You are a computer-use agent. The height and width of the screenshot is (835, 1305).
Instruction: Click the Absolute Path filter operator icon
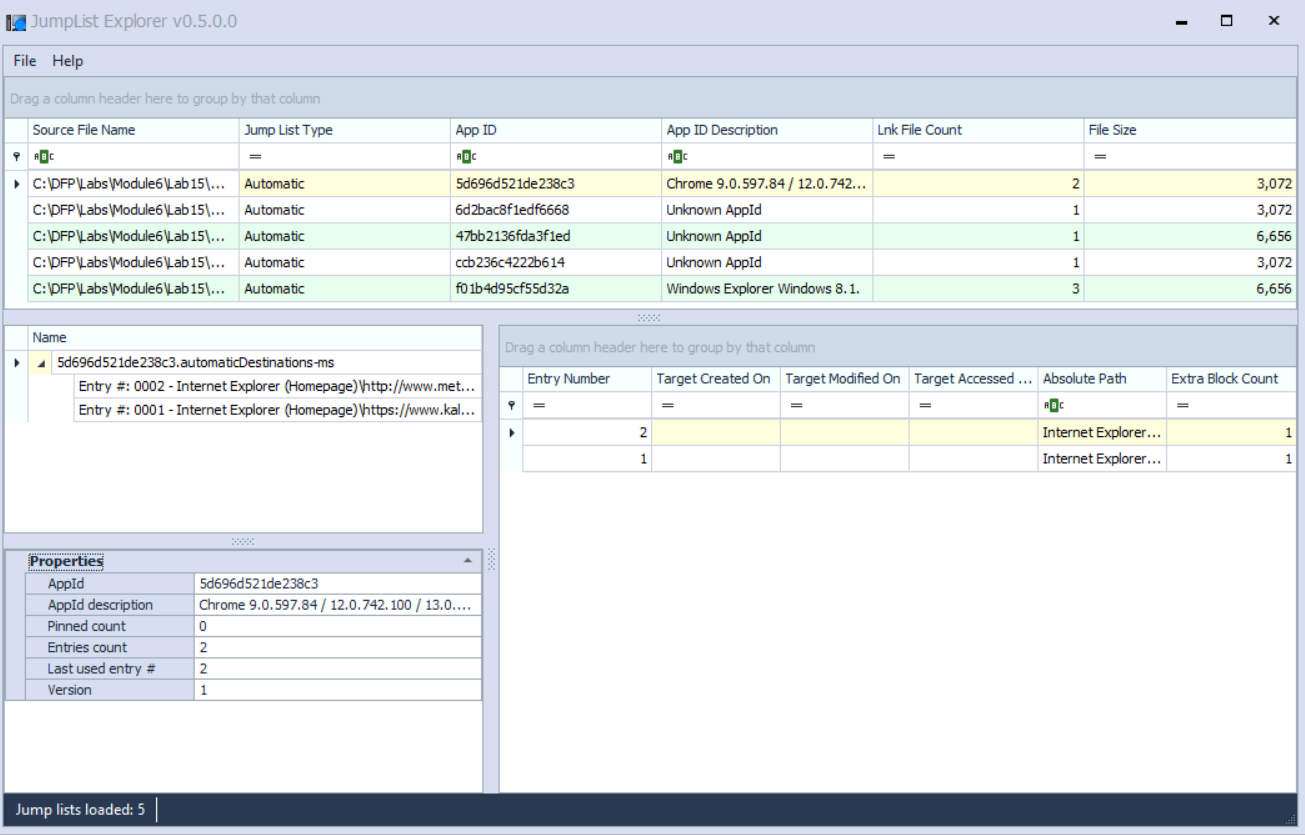[1053, 406]
